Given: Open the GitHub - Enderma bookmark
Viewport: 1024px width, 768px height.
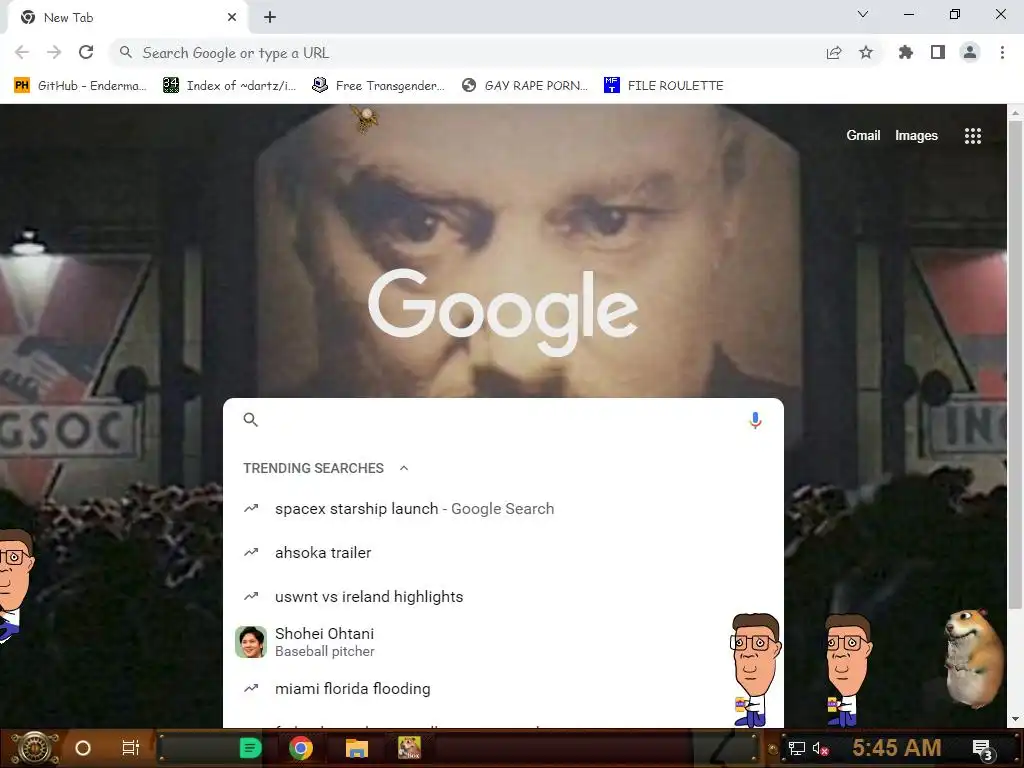Looking at the screenshot, I should 80,86.
